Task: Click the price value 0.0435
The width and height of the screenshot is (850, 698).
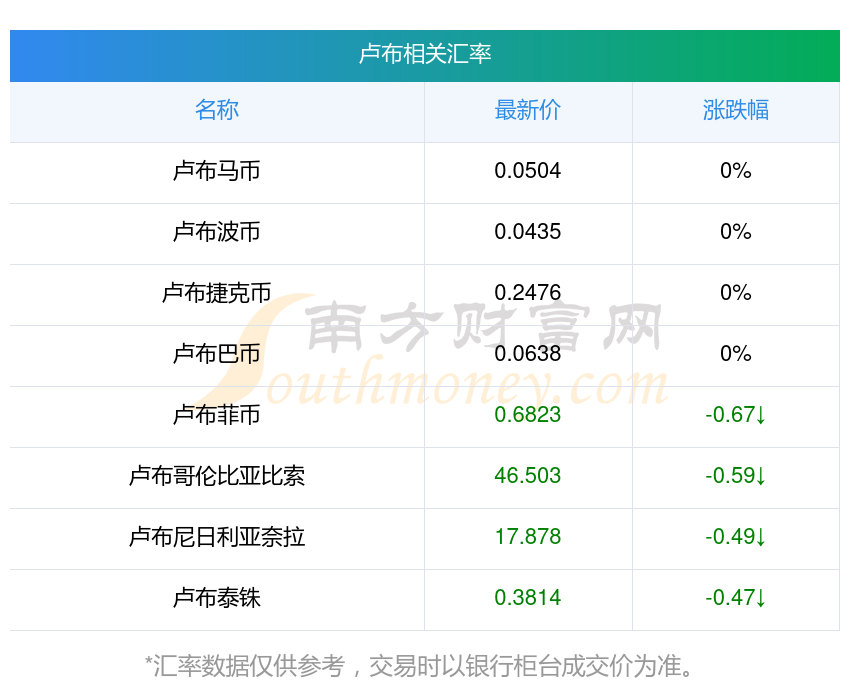Action: tap(527, 232)
